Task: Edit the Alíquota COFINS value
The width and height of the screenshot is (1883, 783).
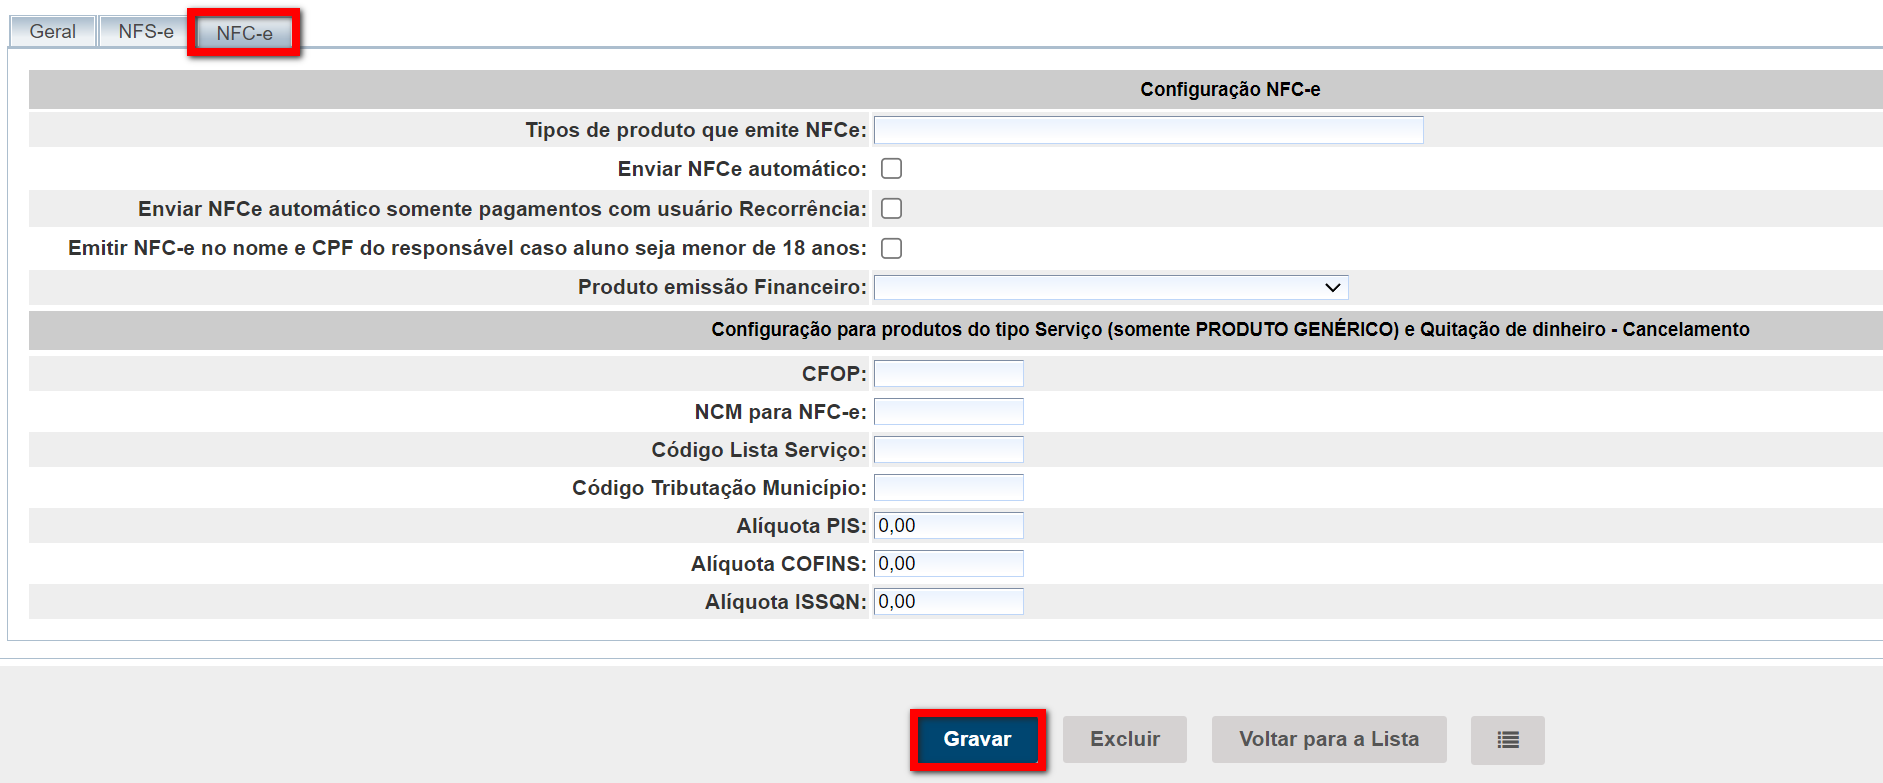Action: (948, 564)
